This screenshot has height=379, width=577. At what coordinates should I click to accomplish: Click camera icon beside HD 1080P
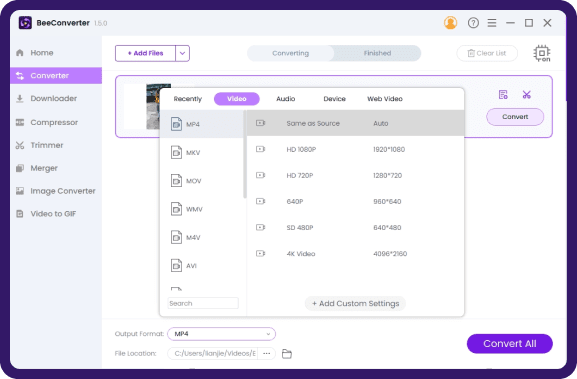261,149
